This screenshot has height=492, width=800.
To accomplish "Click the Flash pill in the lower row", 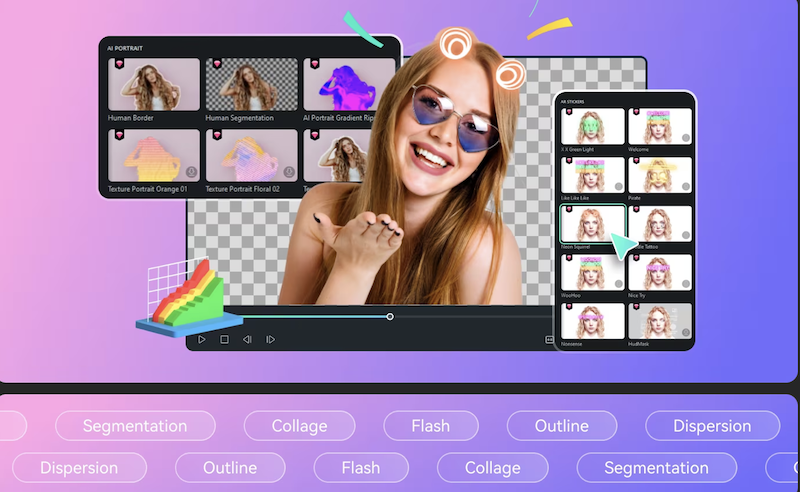I will [x=361, y=468].
